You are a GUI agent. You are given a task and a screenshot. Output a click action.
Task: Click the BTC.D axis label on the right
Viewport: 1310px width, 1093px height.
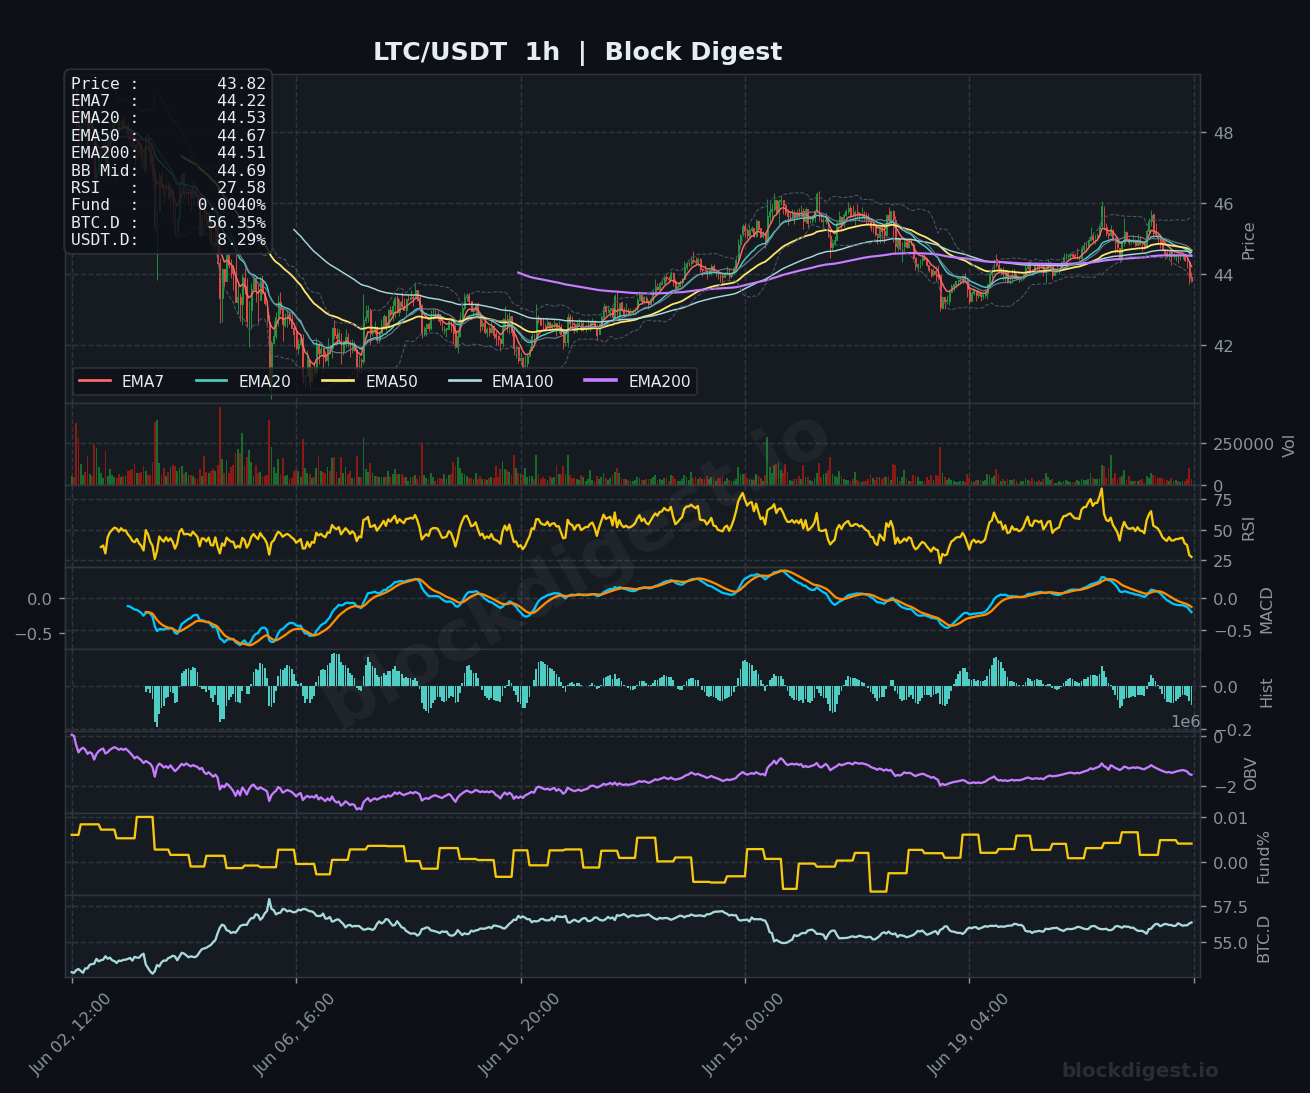[1263, 939]
